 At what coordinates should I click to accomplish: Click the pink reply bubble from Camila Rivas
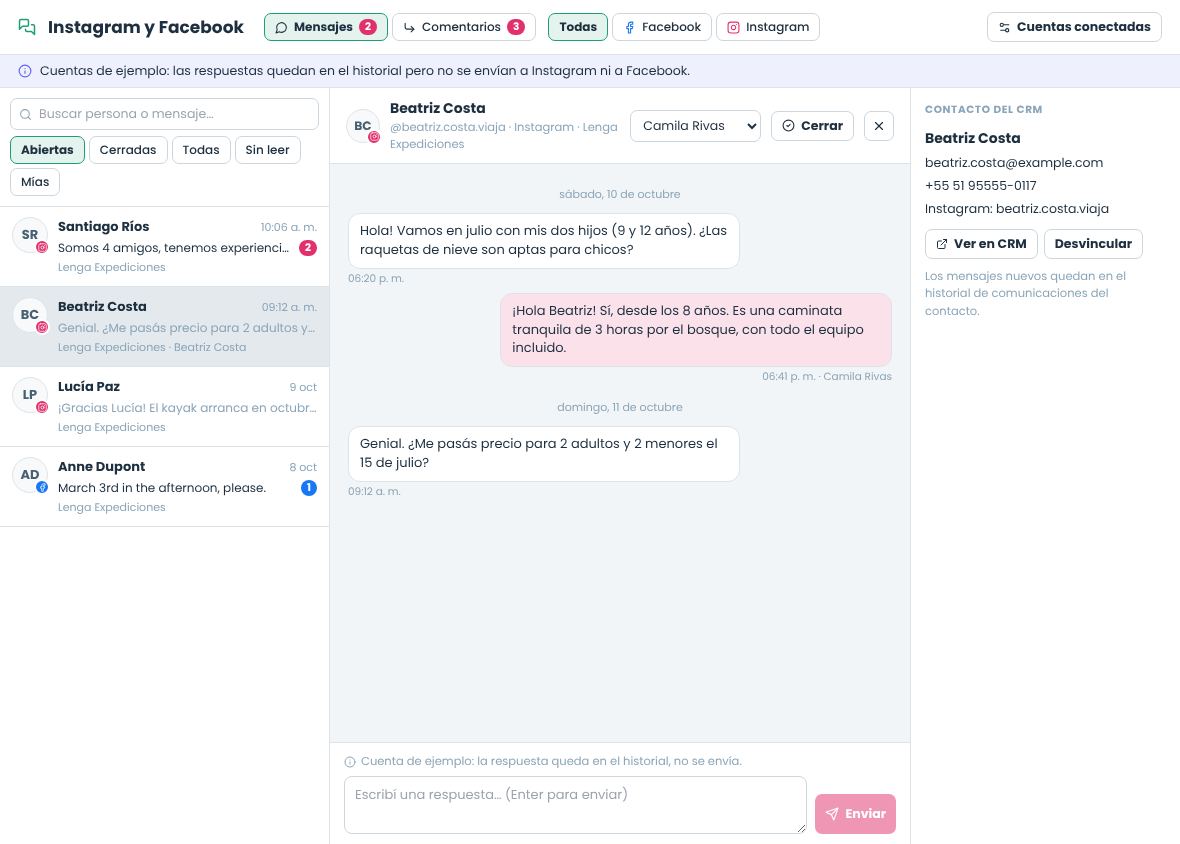695,329
